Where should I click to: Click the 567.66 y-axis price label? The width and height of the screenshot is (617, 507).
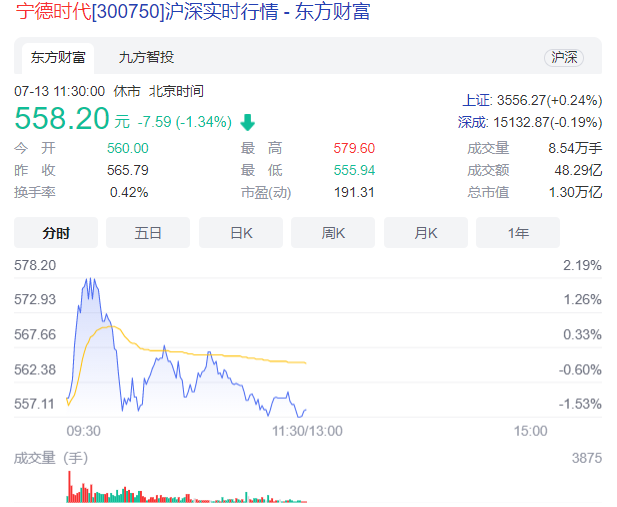tap(35, 335)
